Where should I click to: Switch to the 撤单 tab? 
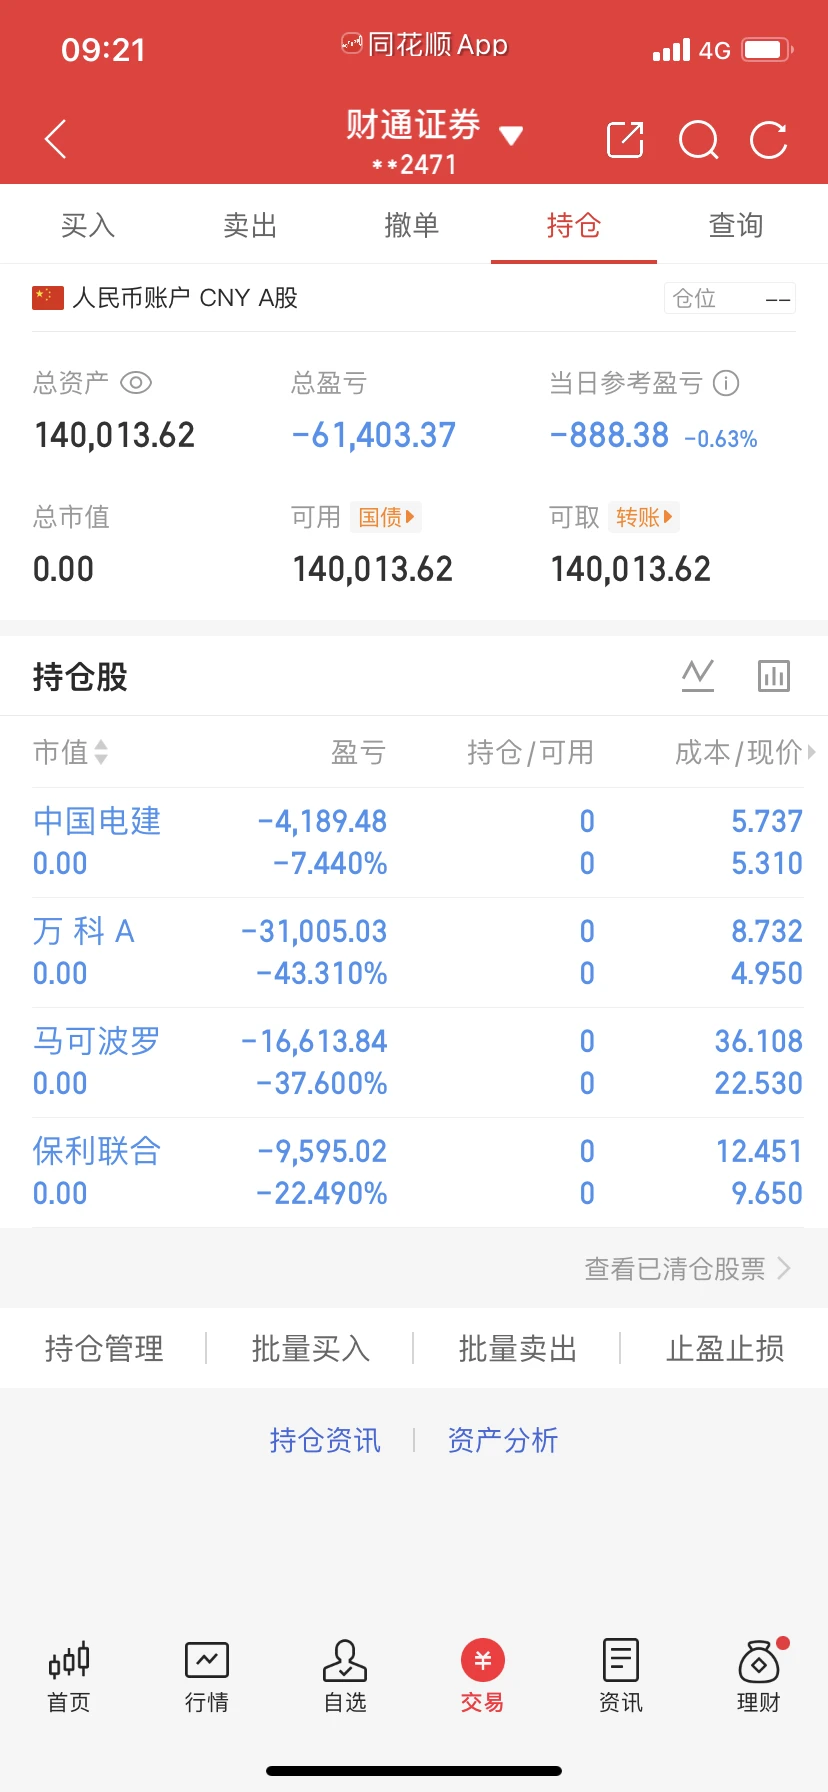[x=412, y=225]
